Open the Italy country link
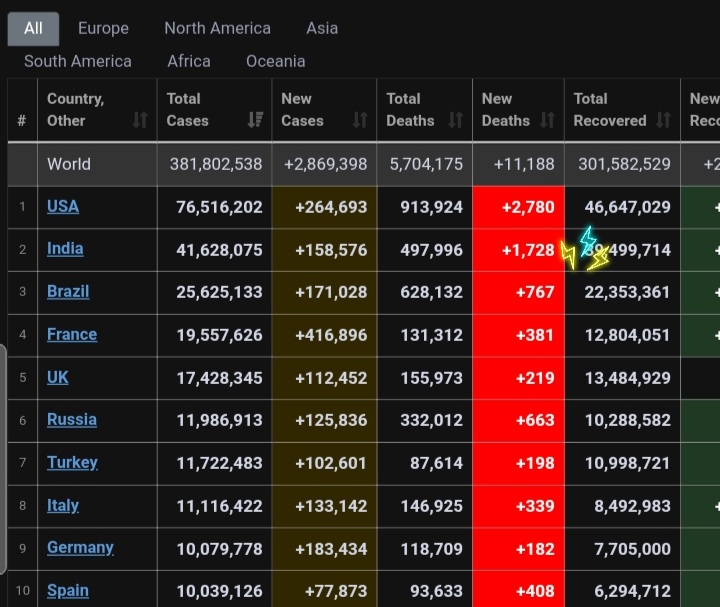Screen dimensions: 720x607 tap(63, 505)
